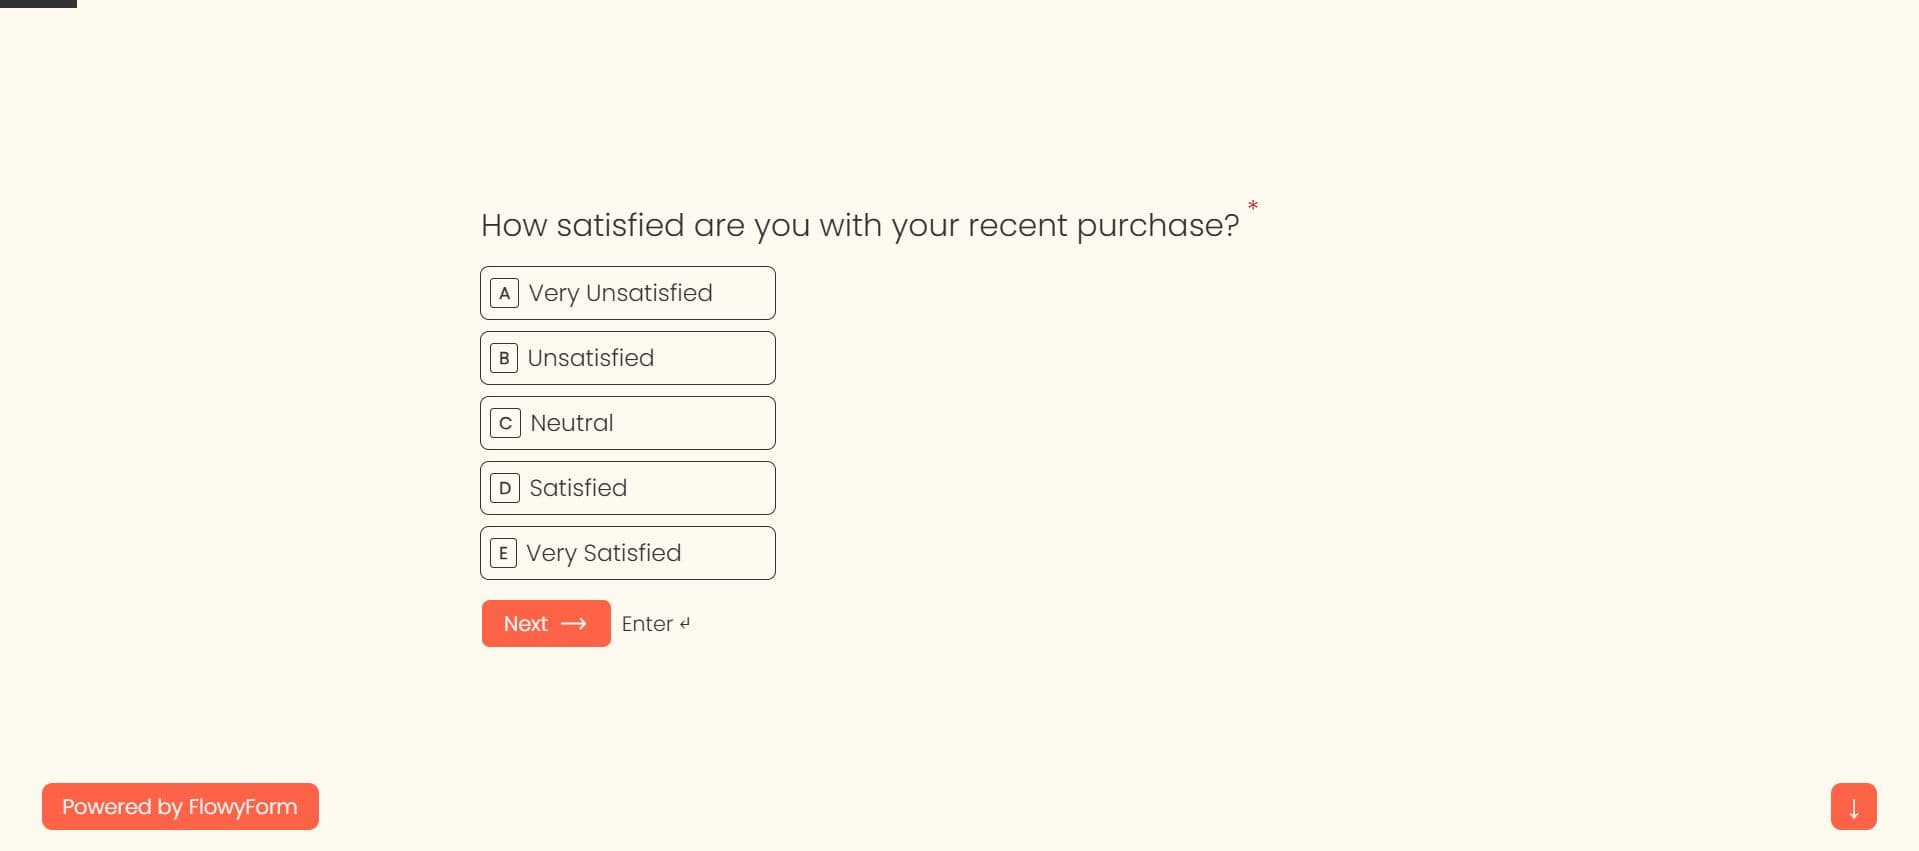Screen dimensions: 1919x851
Task: Click the "B" key badge beside Unsatisfied
Action: (504, 358)
